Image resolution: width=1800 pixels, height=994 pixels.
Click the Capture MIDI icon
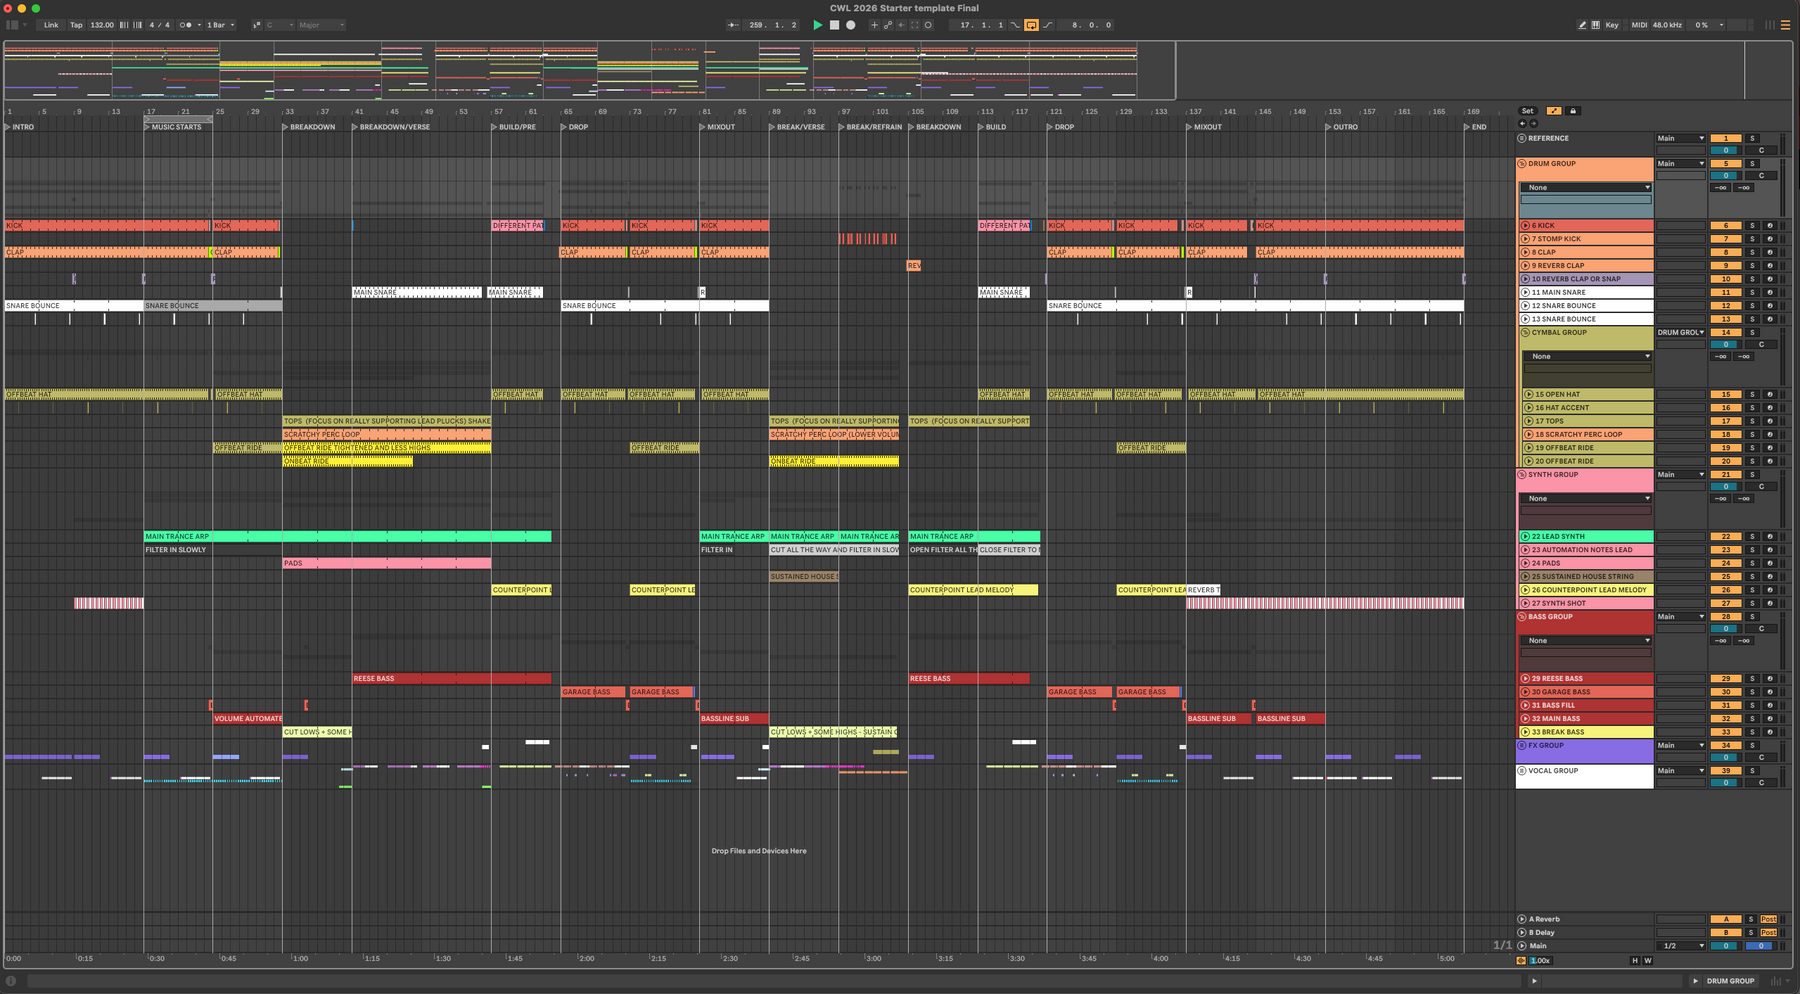[x=914, y=25]
